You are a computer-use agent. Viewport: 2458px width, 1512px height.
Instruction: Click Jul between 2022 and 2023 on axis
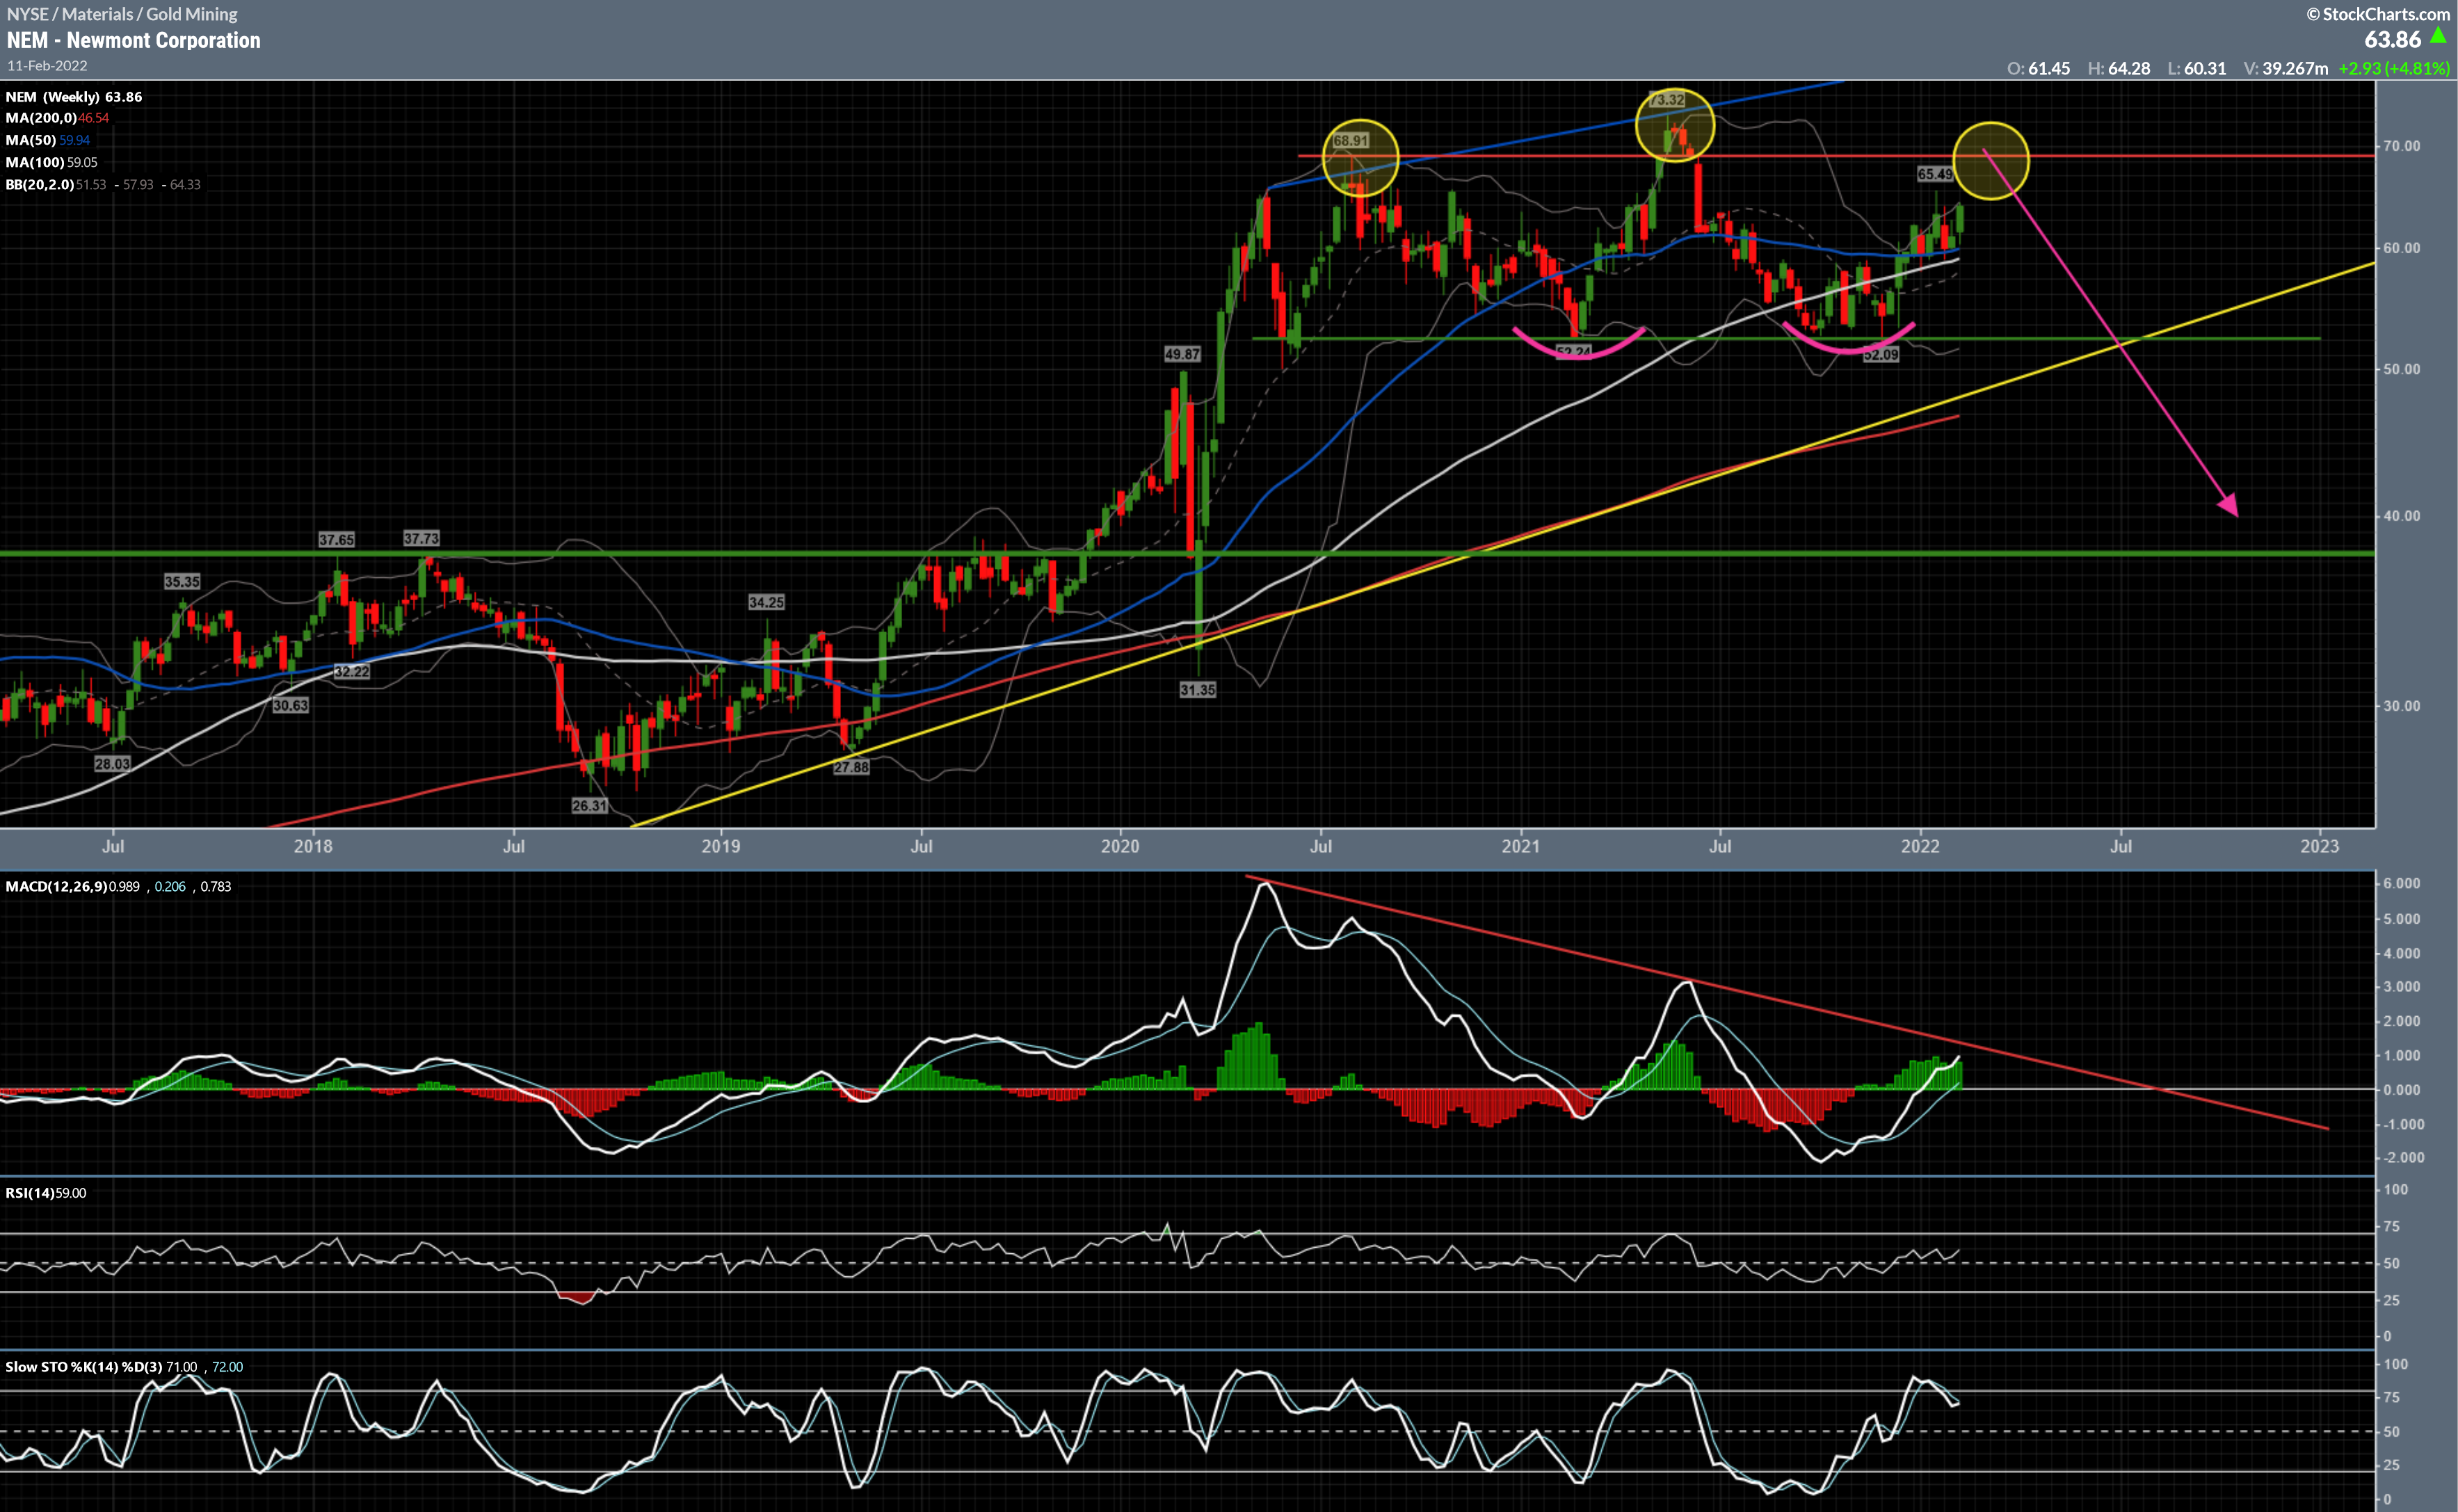point(2121,846)
